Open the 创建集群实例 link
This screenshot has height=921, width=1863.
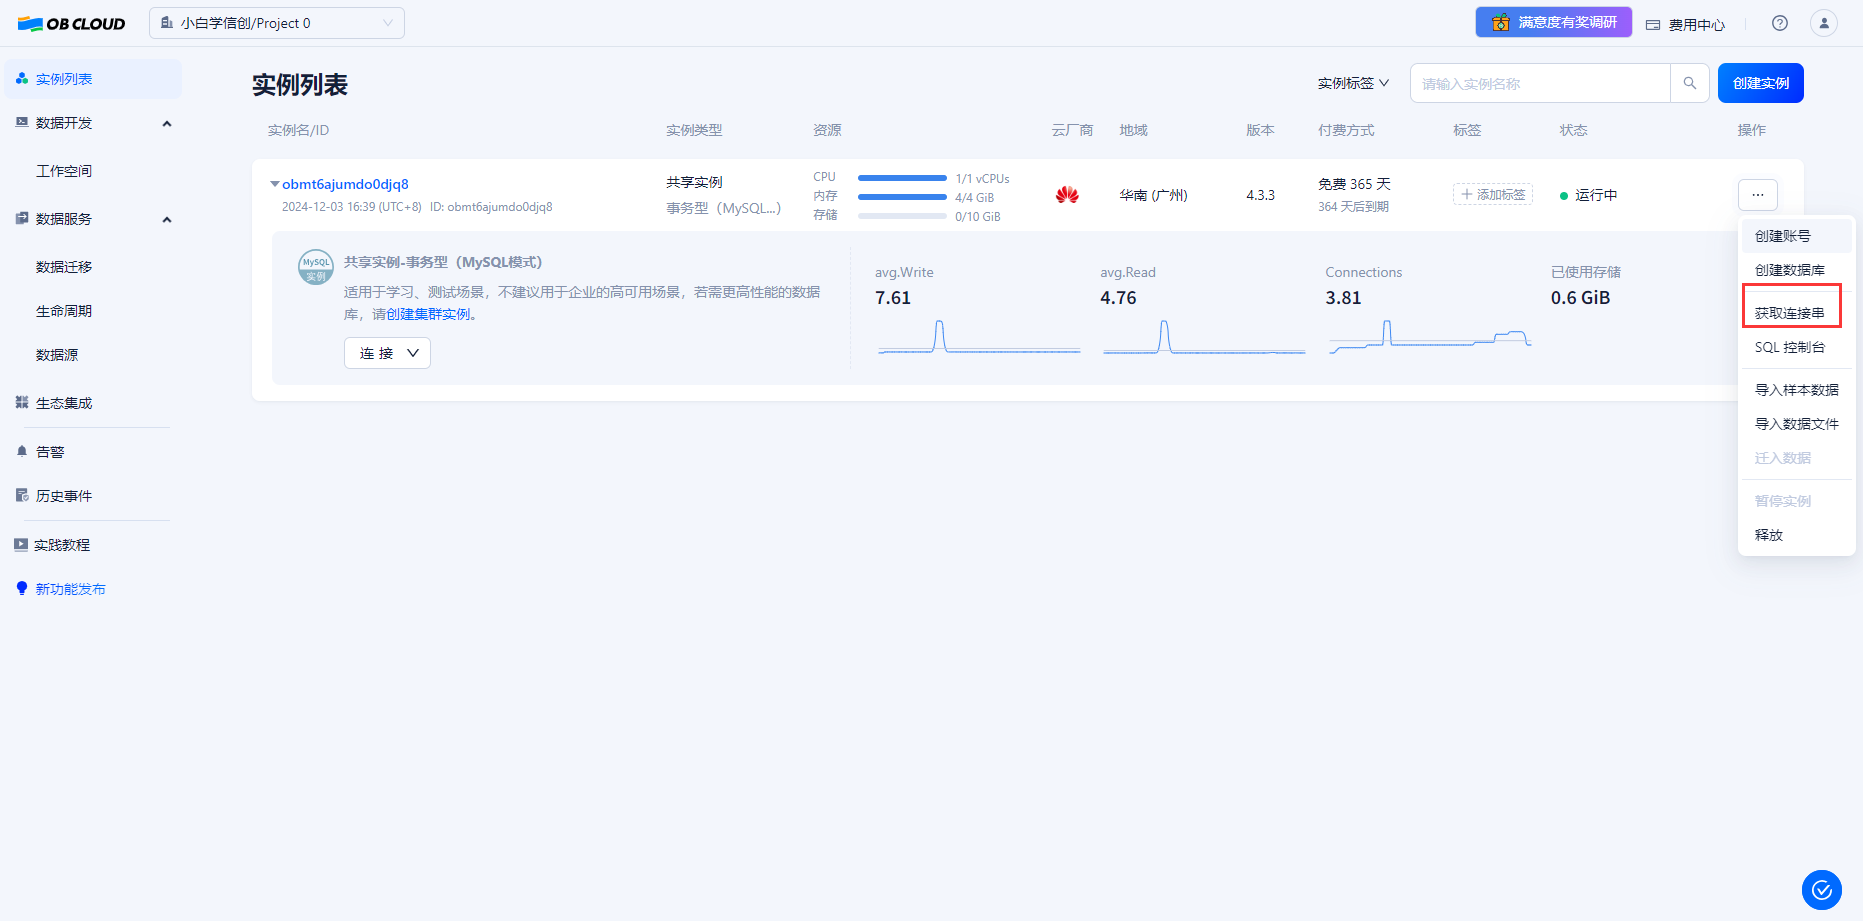[x=428, y=314]
